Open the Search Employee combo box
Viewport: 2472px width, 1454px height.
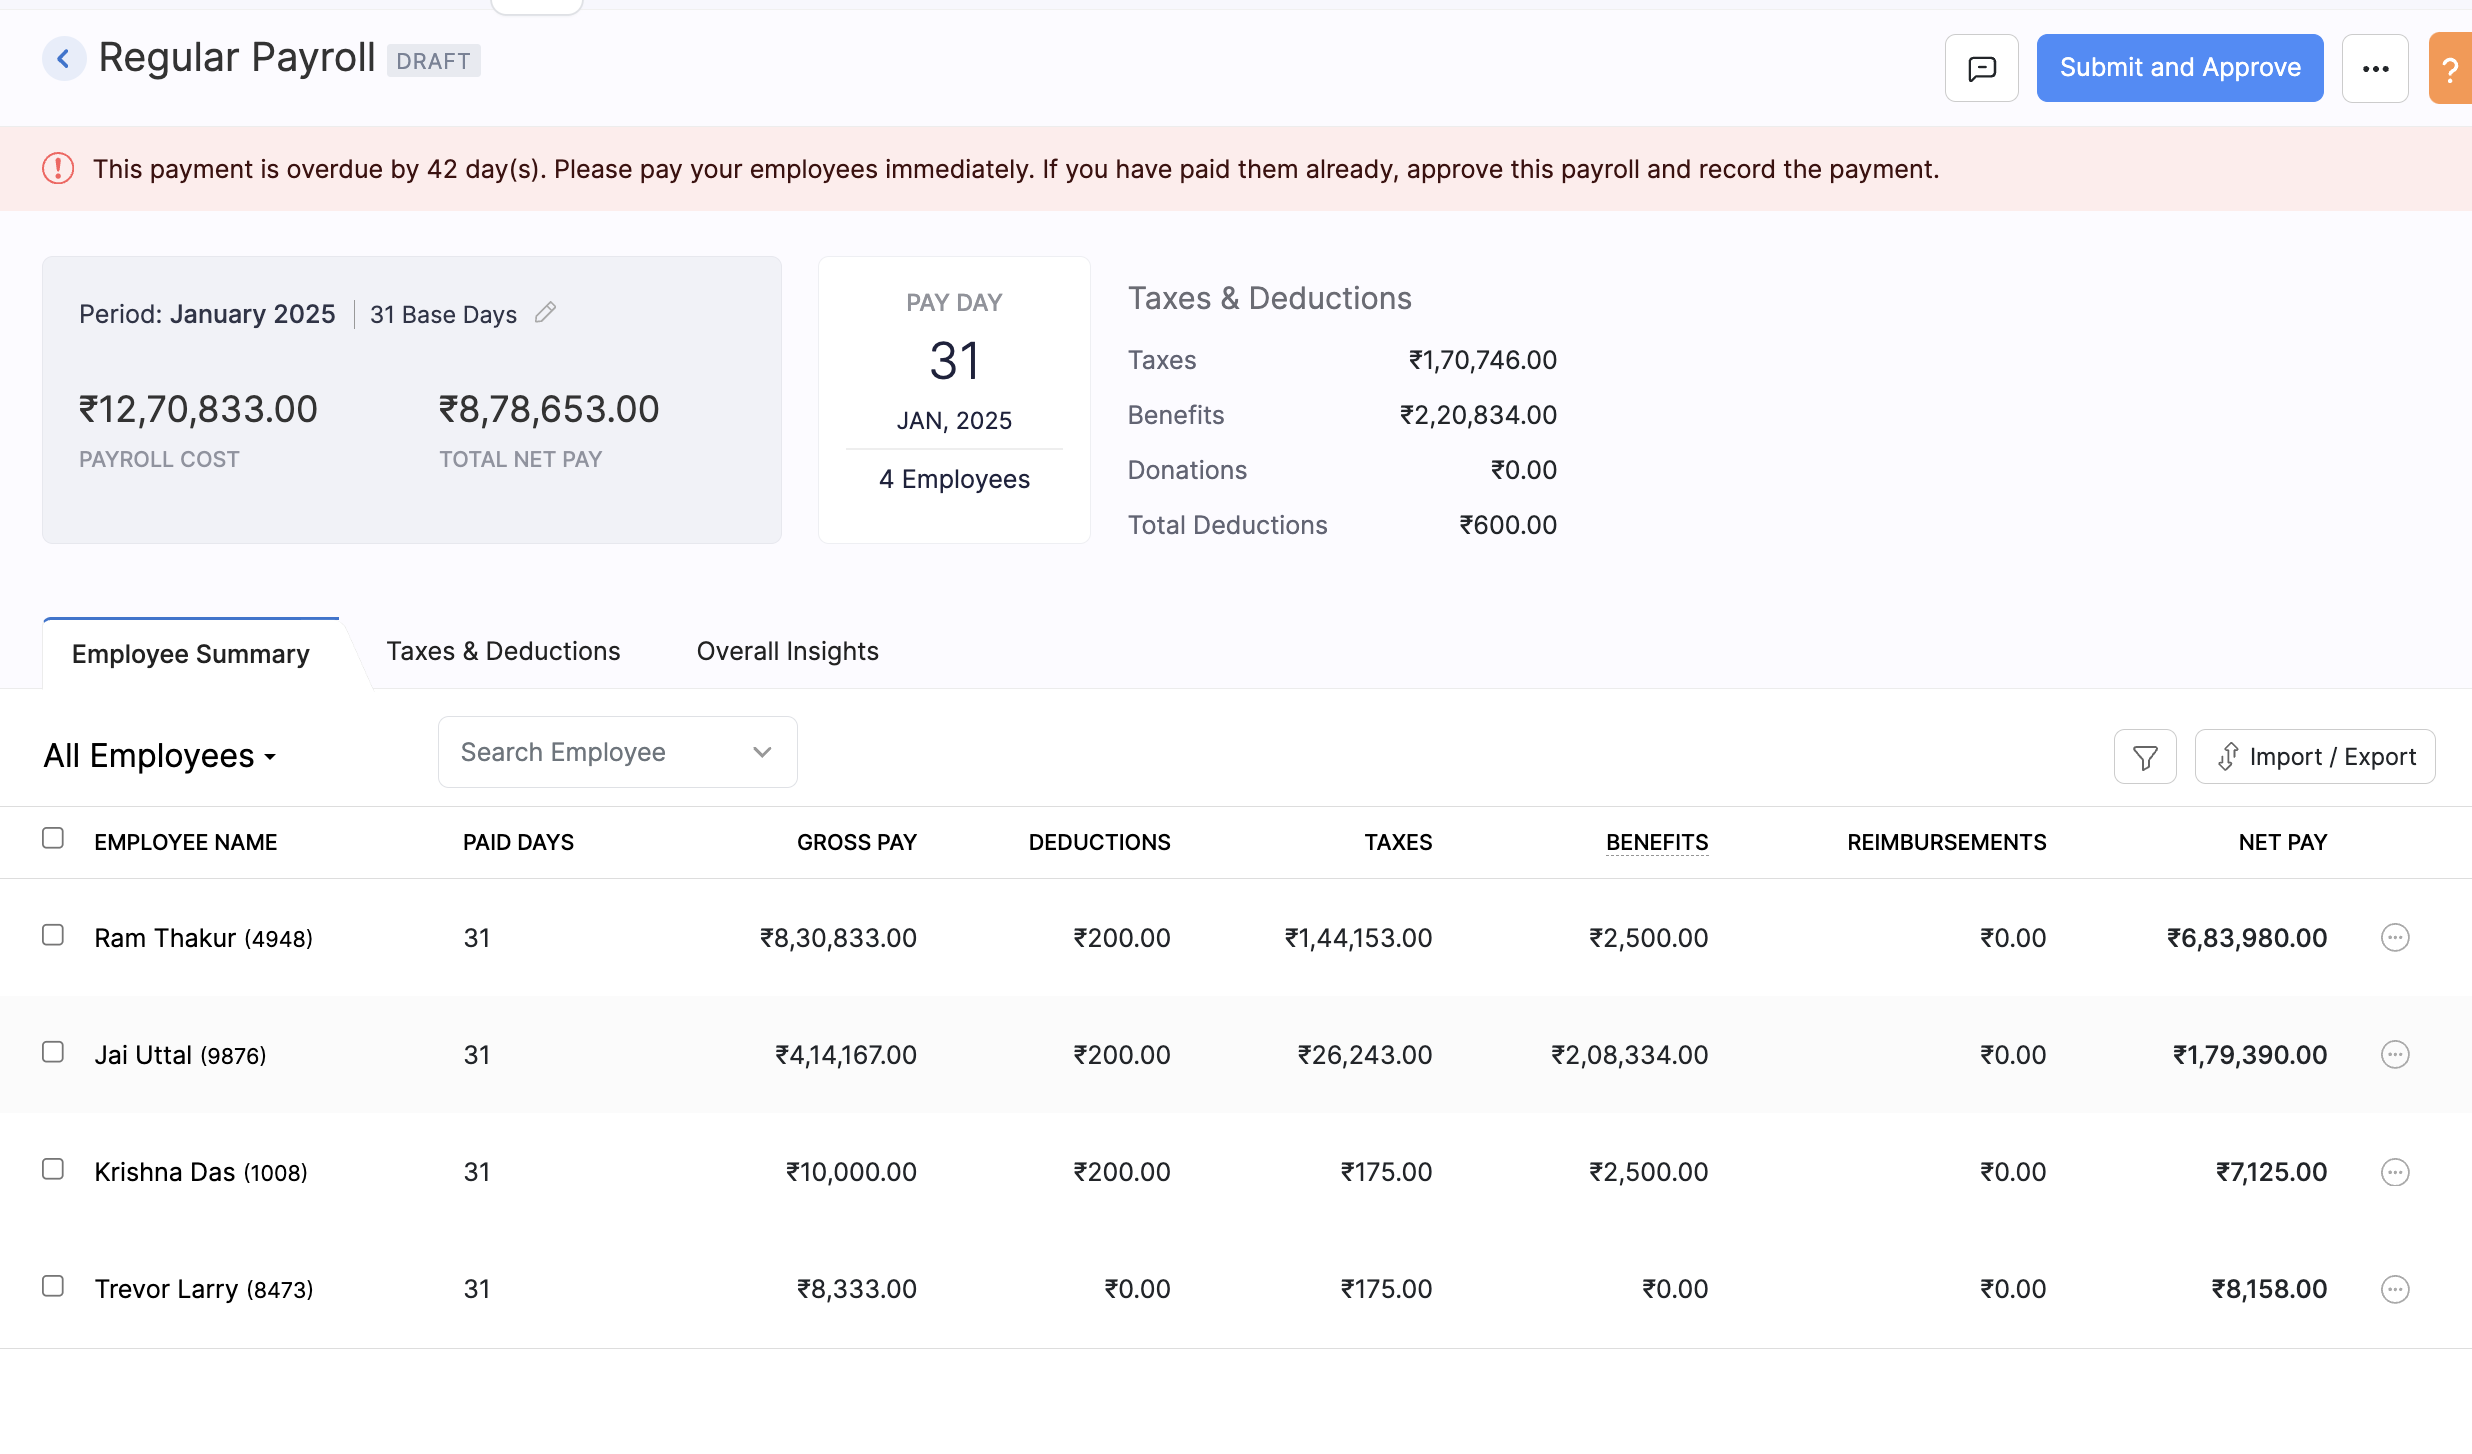click(617, 752)
